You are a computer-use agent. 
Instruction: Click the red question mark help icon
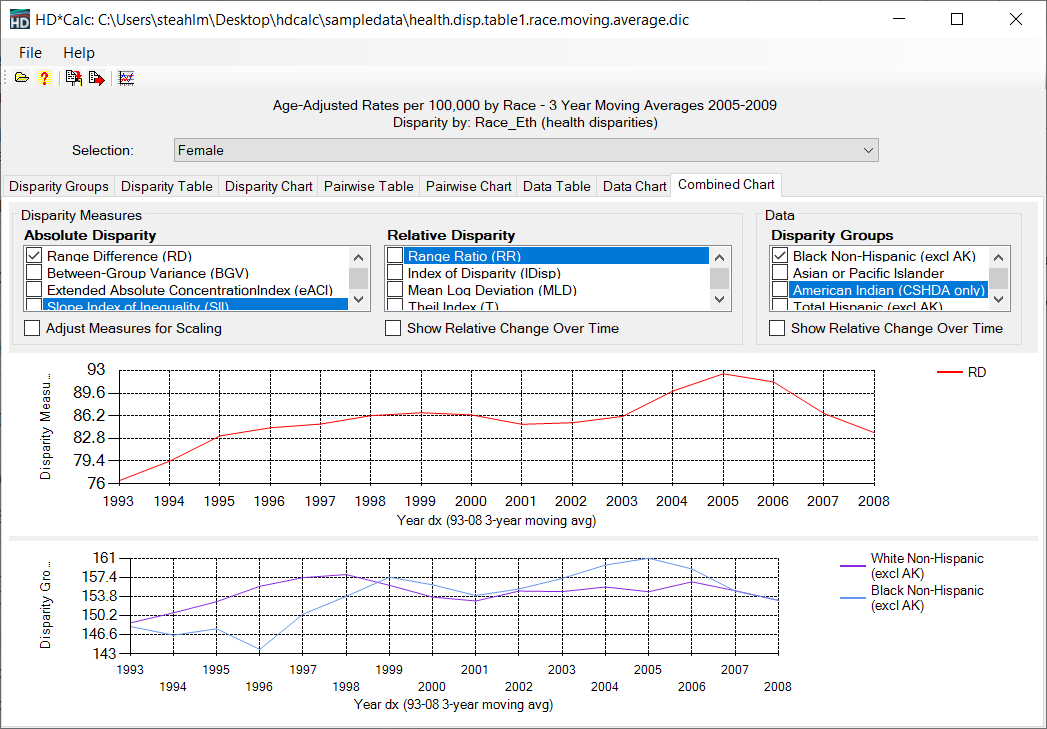(x=44, y=78)
